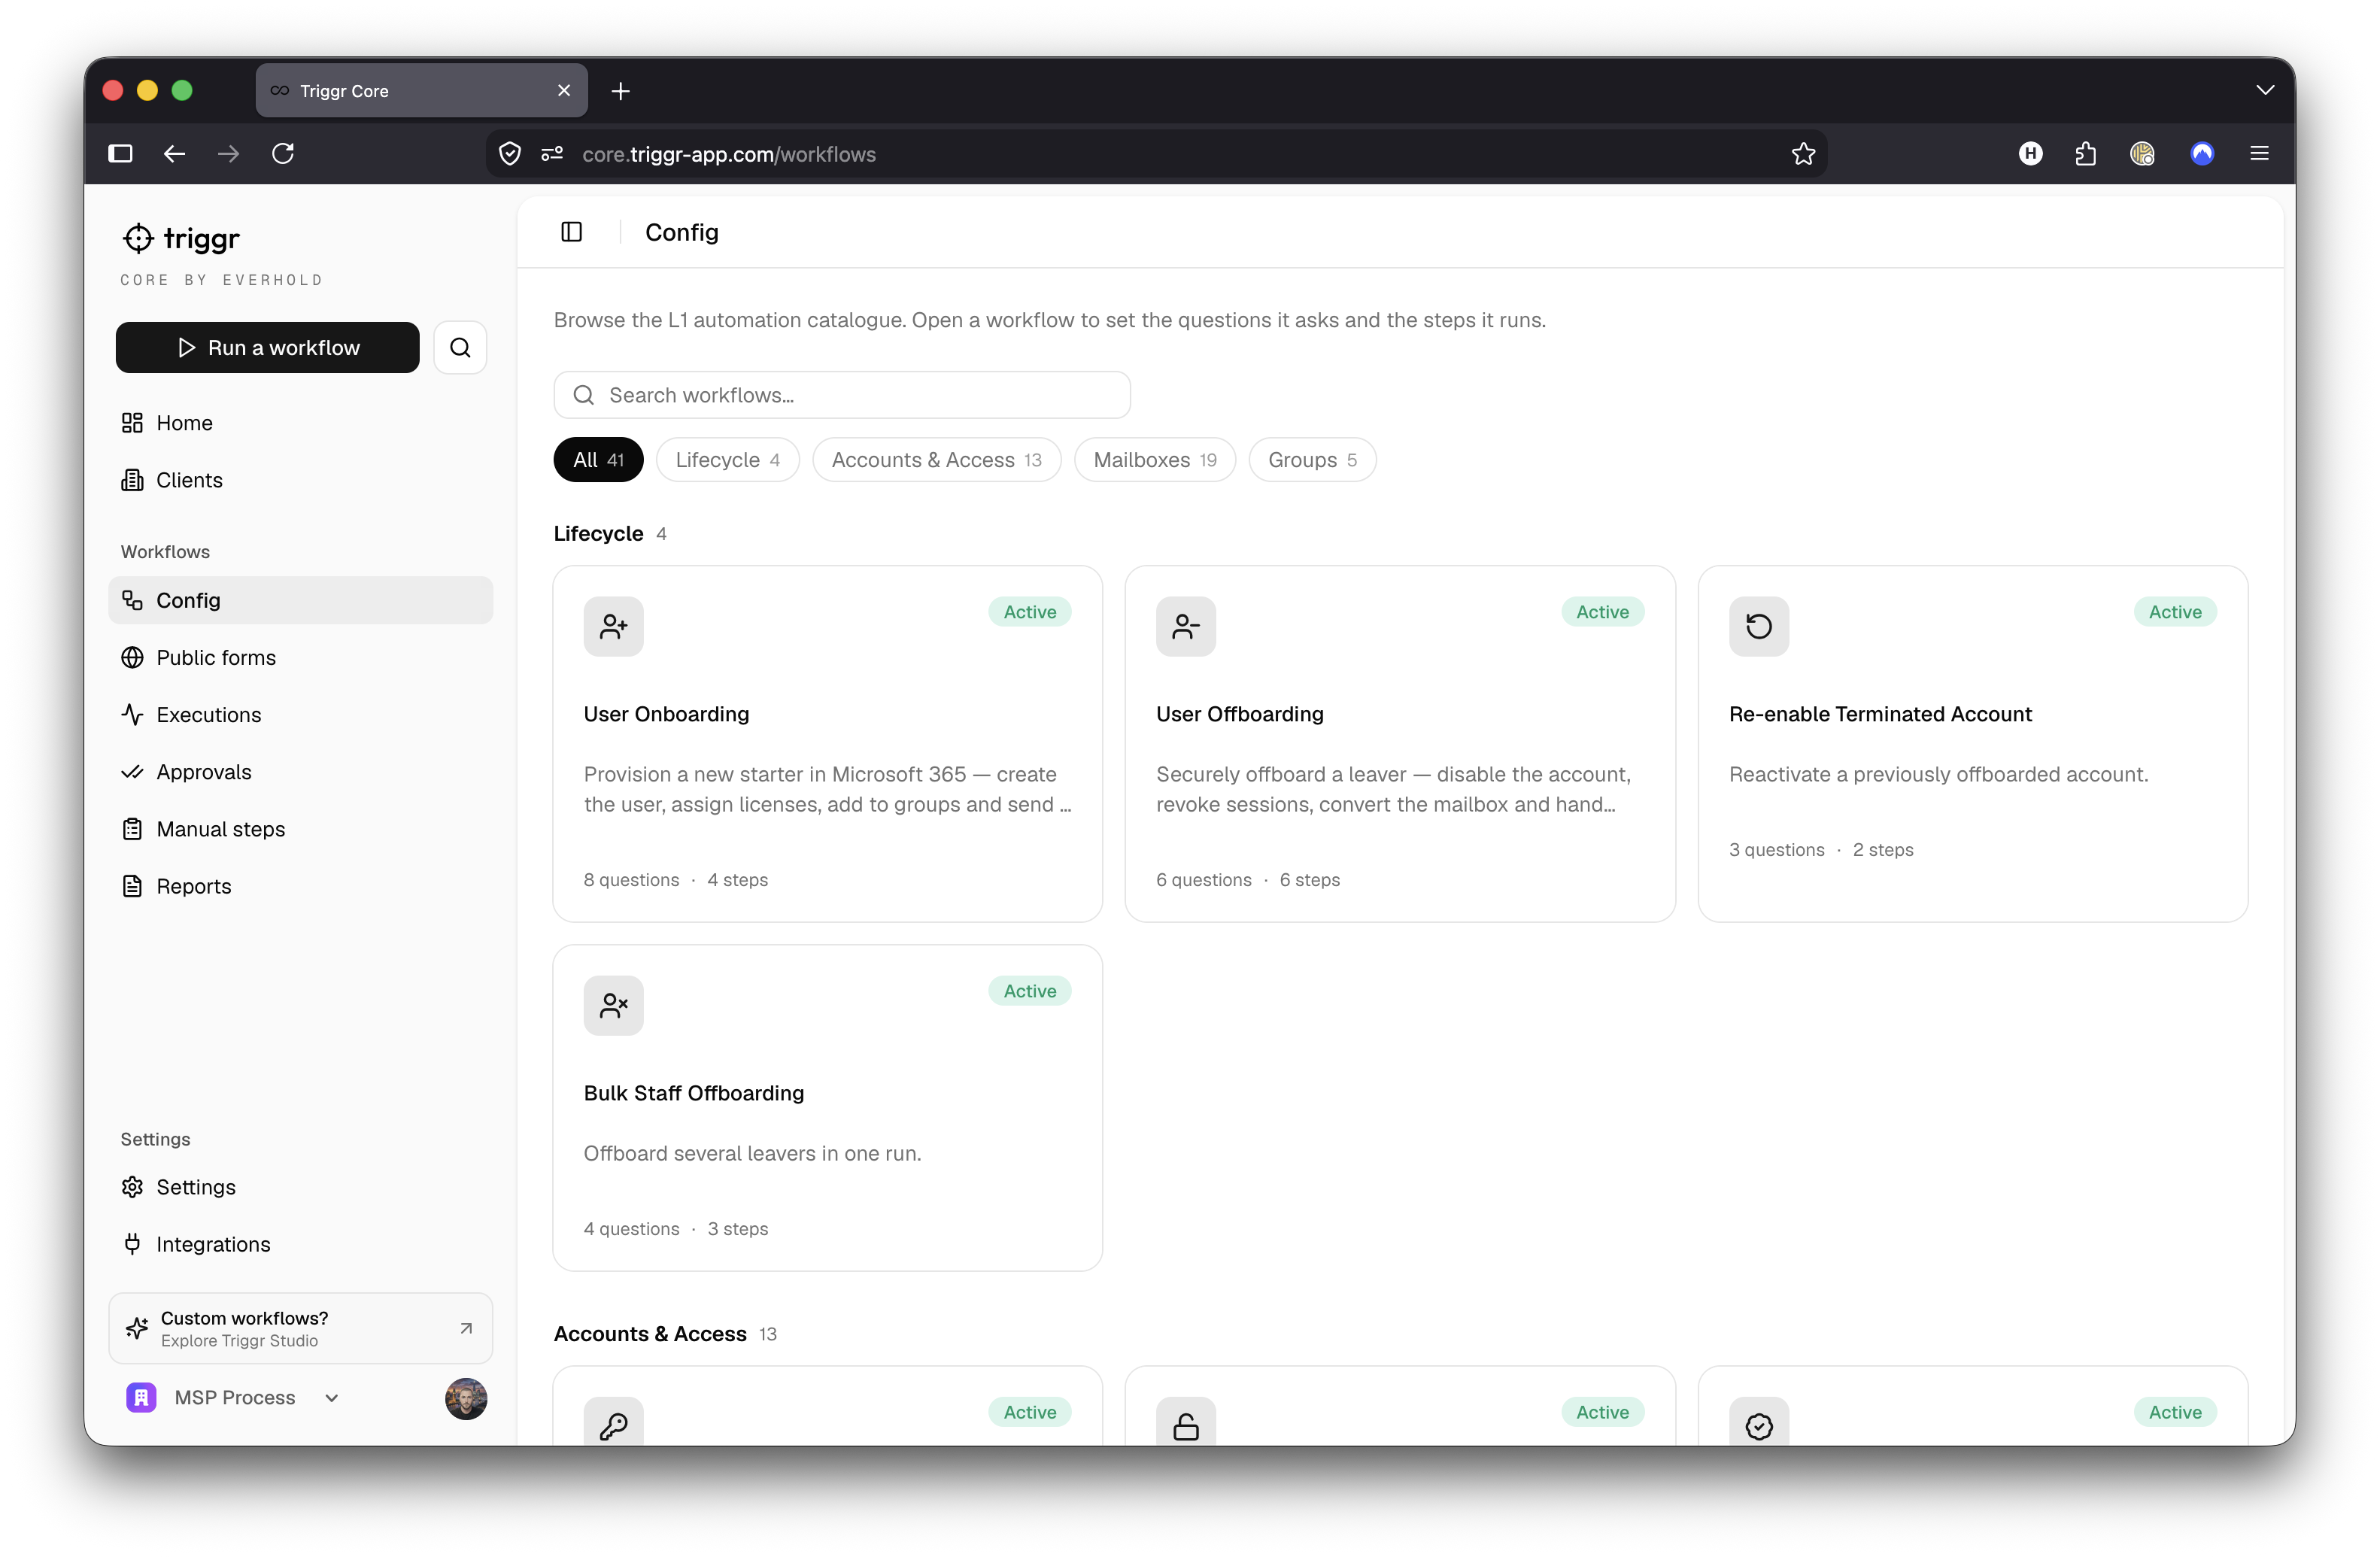The image size is (2380, 1557).
Task: Click the cookie-like extension icon in toolbar
Action: (x=2142, y=154)
